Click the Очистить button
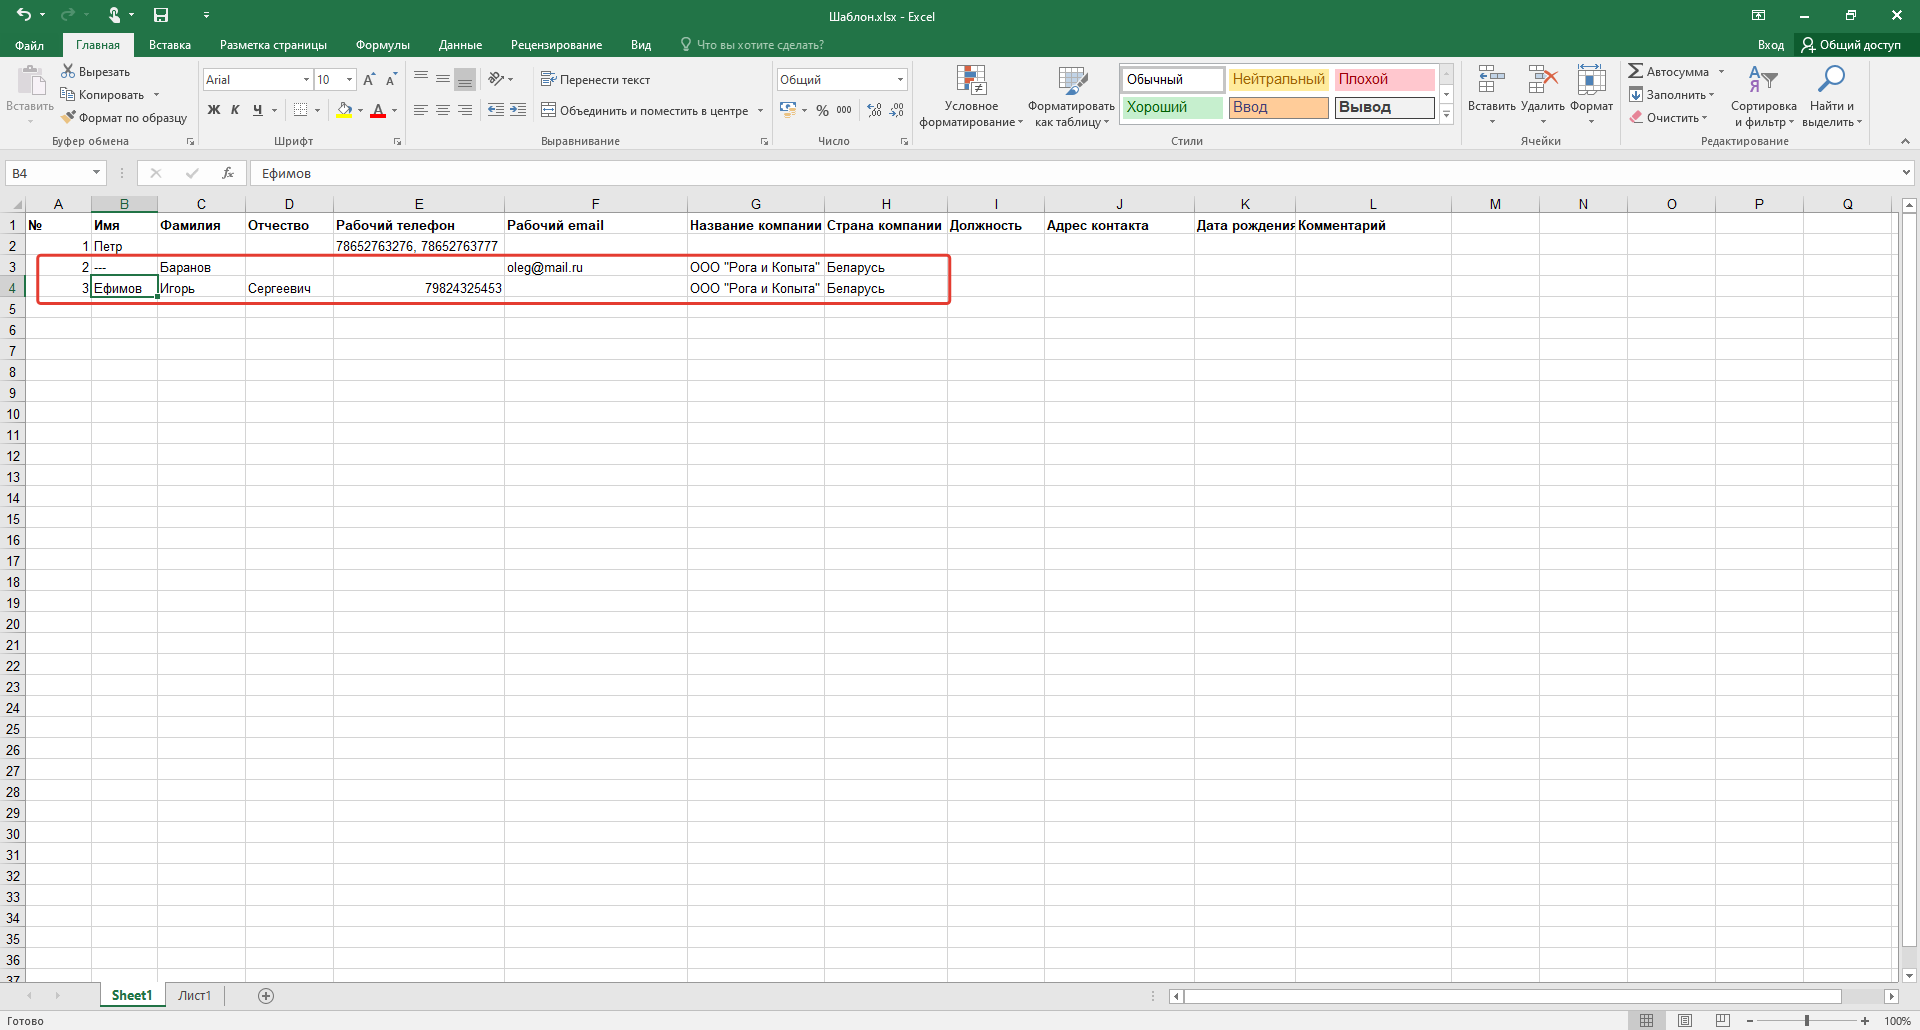Viewport: 1920px width, 1030px height. (x=1668, y=117)
